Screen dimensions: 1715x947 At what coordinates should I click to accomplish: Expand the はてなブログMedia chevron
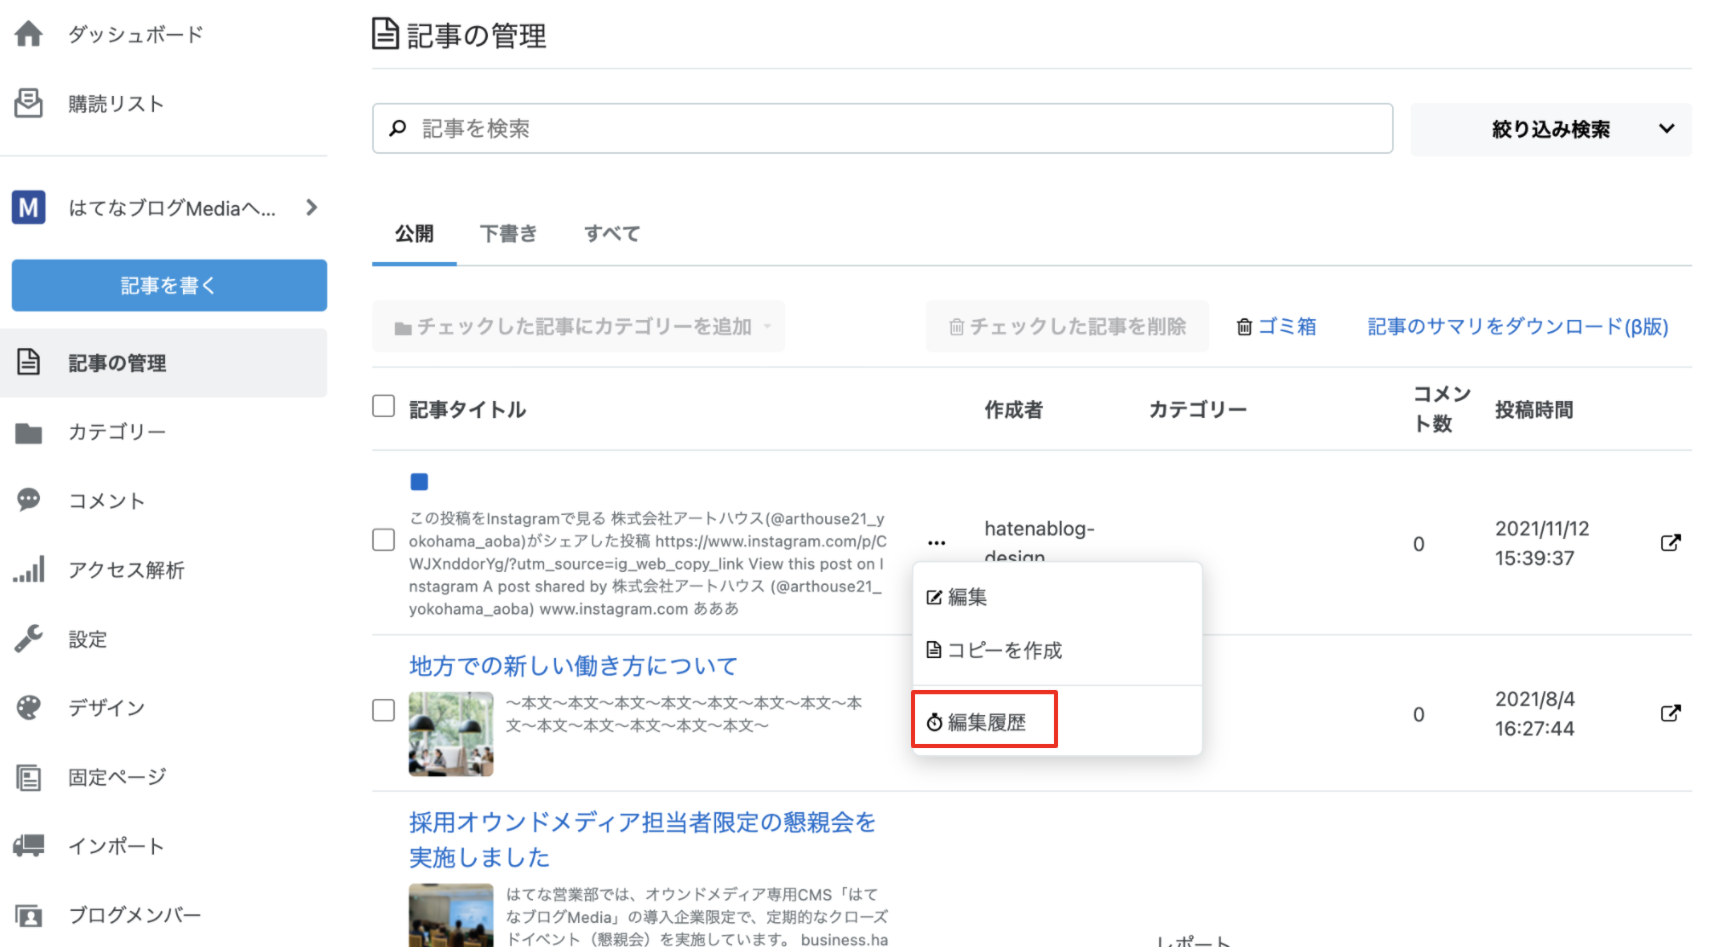click(311, 207)
